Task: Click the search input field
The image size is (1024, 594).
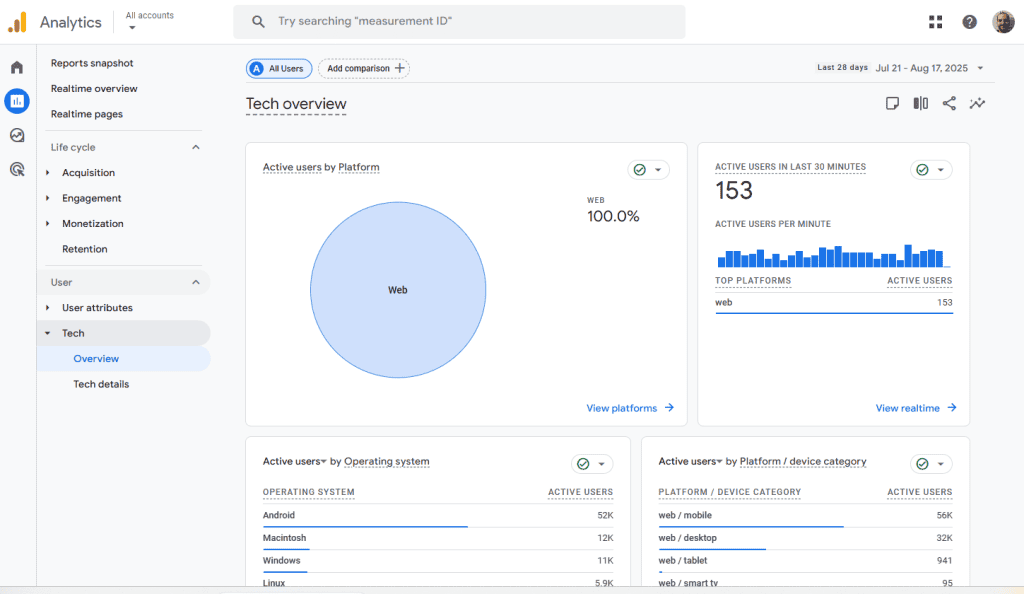Action: click(x=460, y=21)
